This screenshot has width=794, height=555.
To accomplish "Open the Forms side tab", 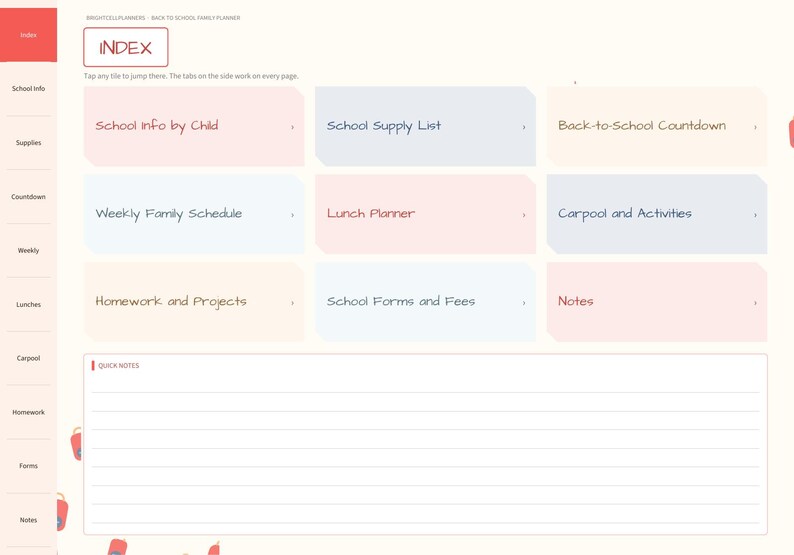I will (x=28, y=466).
